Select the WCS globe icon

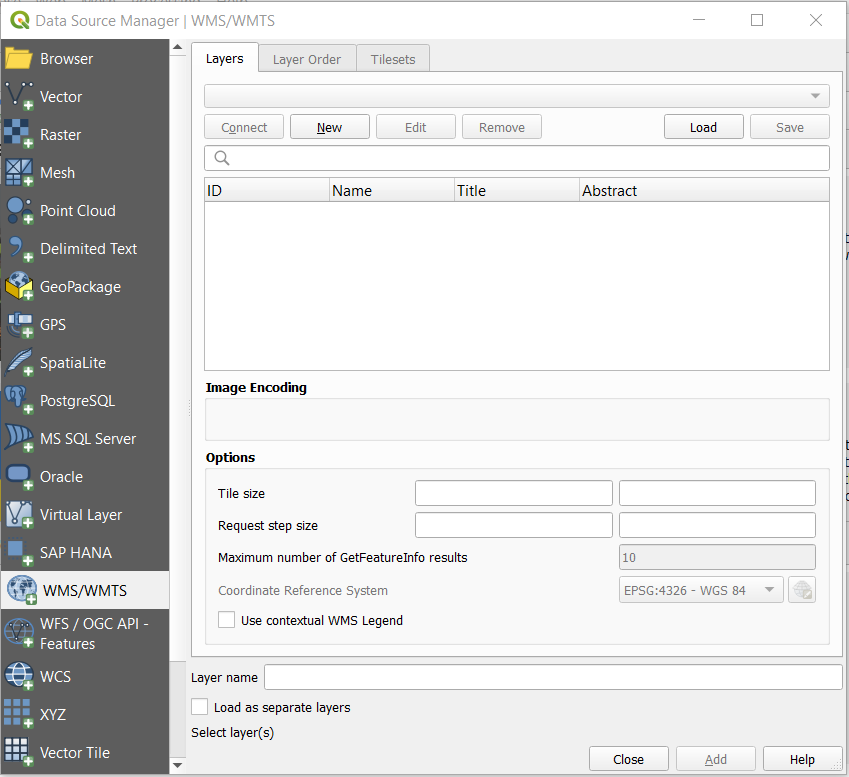[19, 676]
